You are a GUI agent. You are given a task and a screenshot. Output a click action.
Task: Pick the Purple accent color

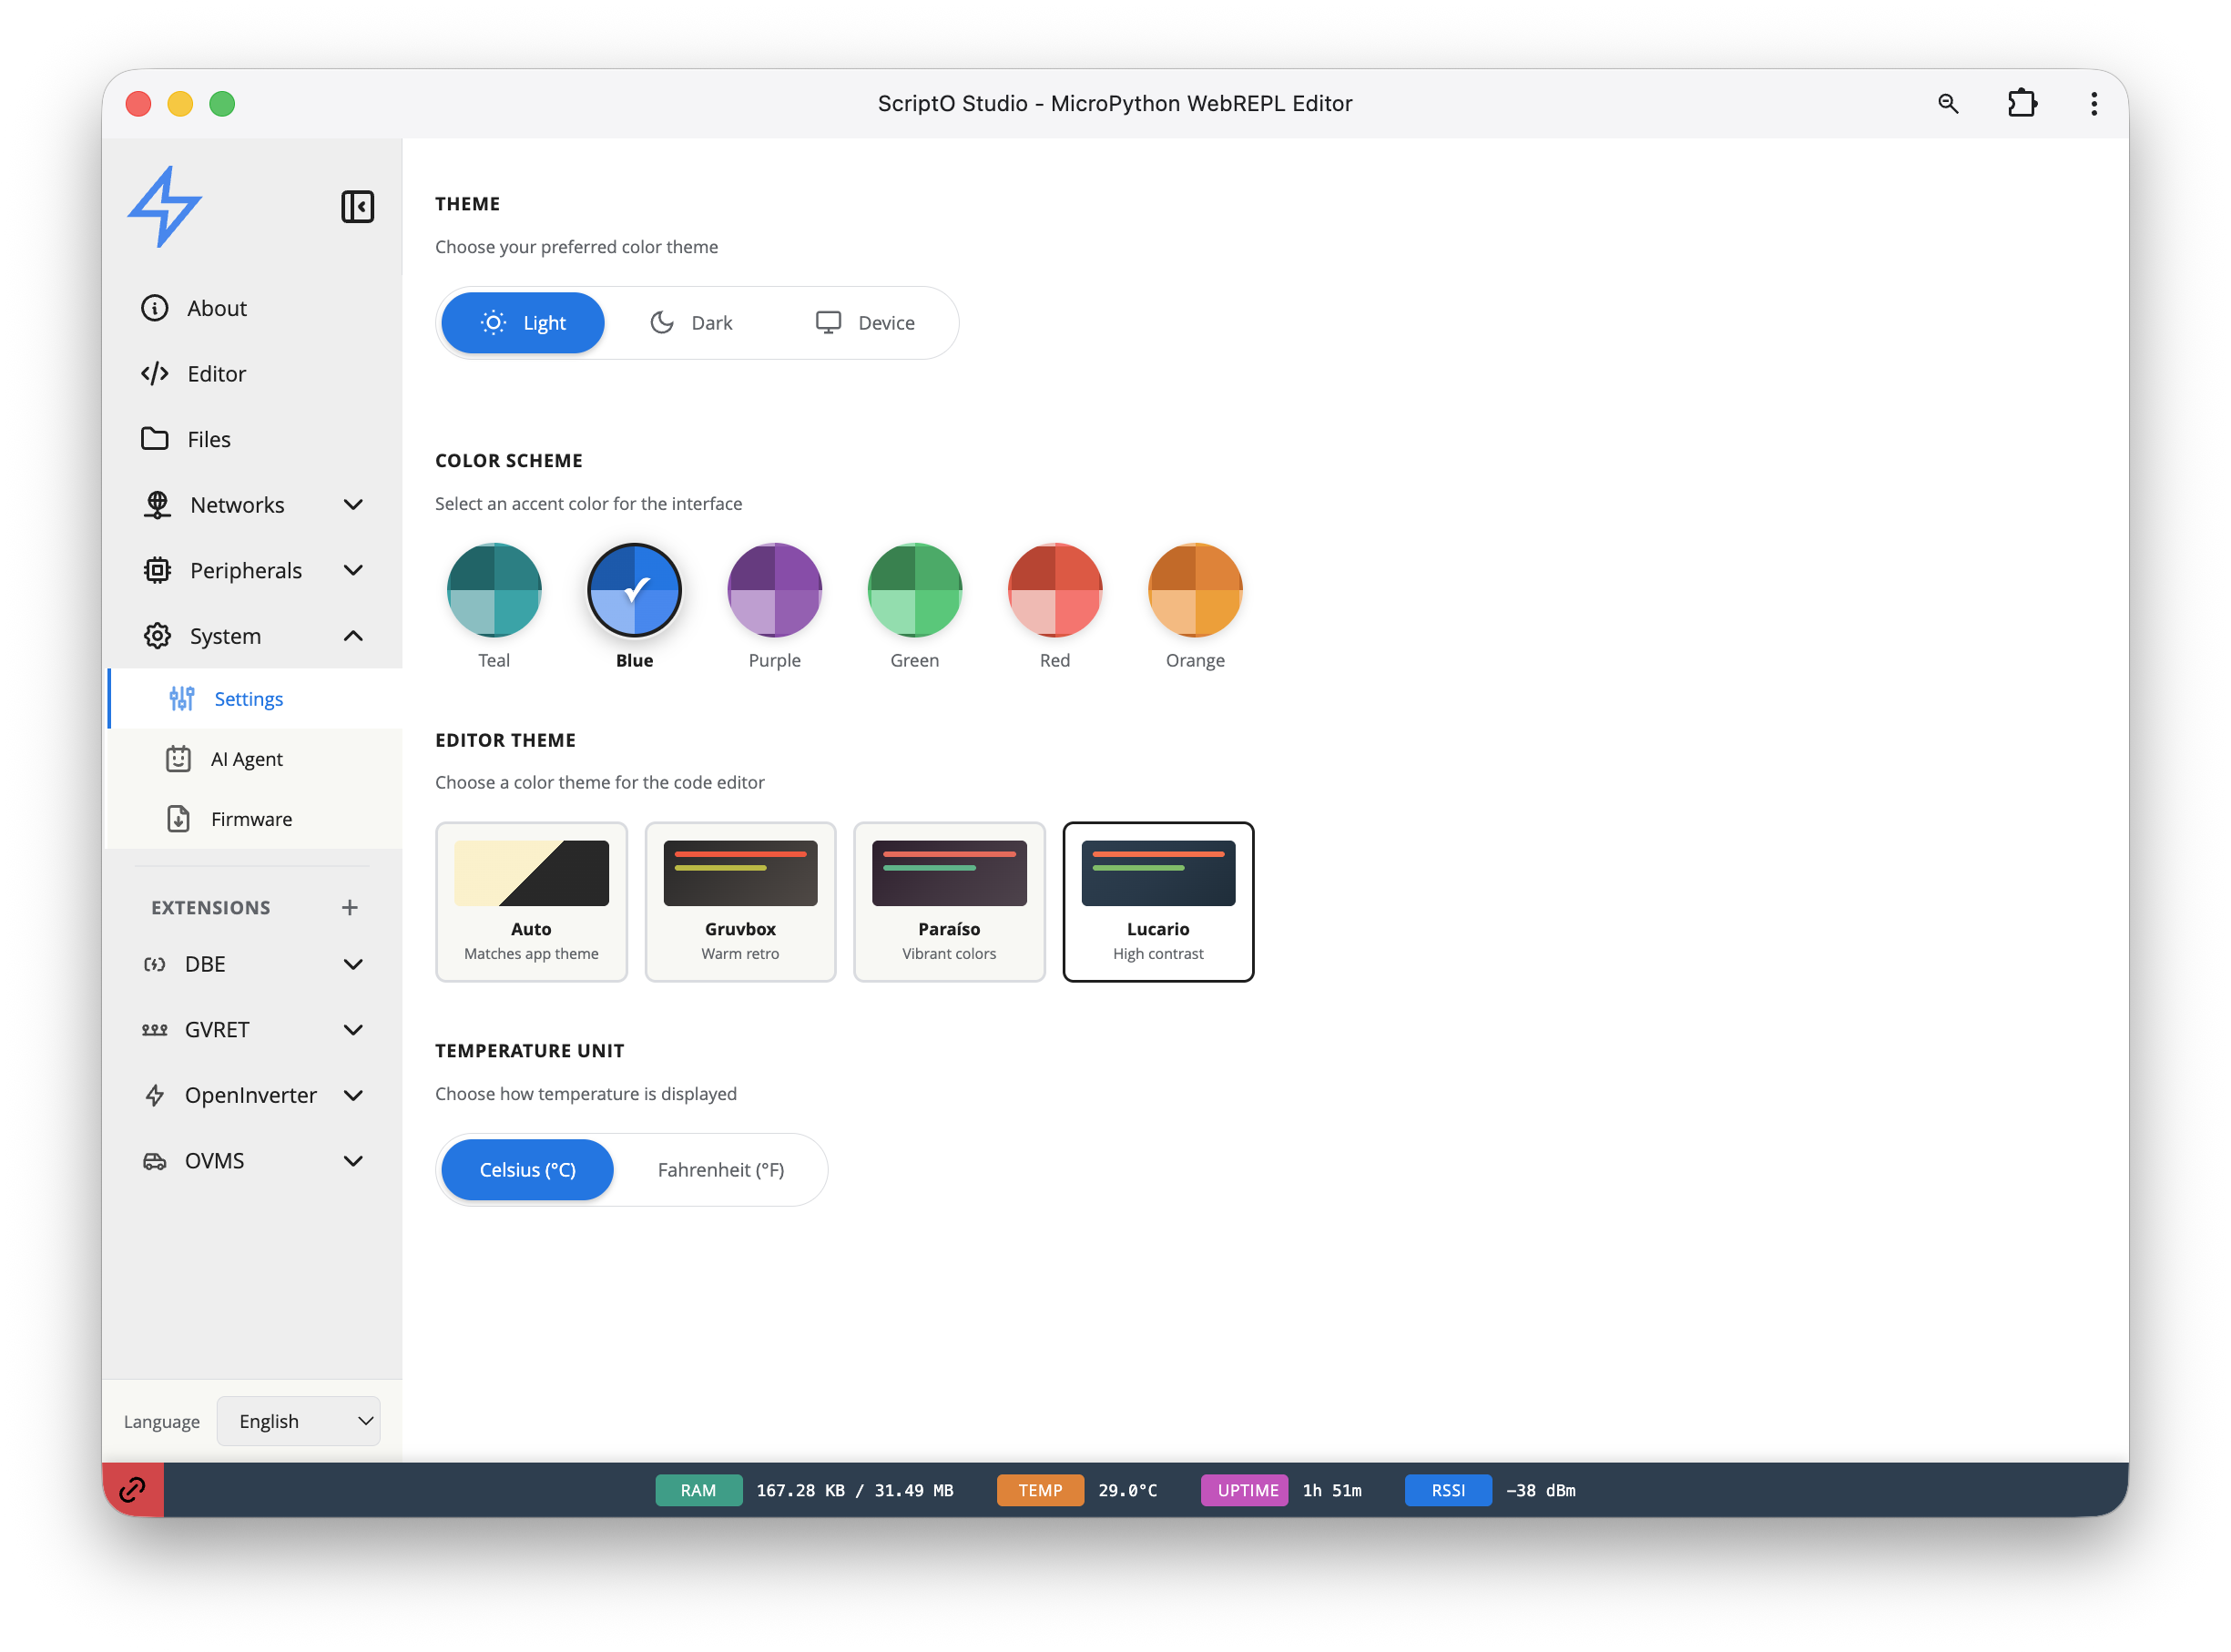point(774,590)
